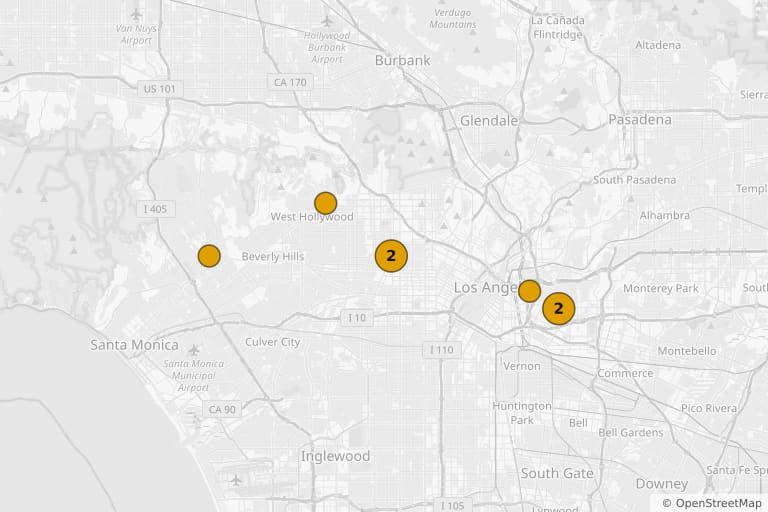Click the Hollywood Burbank Airport plane icon
This screenshot has height=512, width=768.
[327, 21]
